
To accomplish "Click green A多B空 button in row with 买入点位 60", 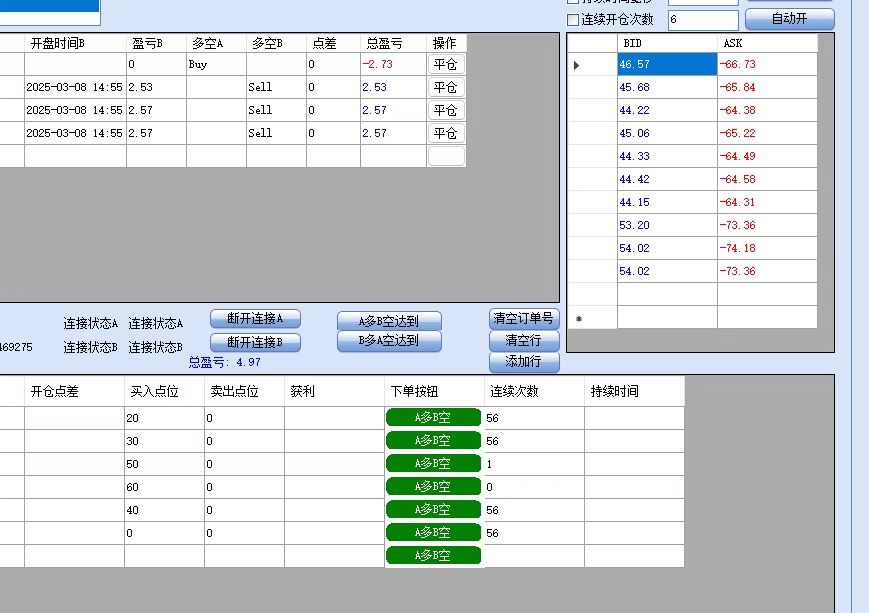I will [433, 487].
